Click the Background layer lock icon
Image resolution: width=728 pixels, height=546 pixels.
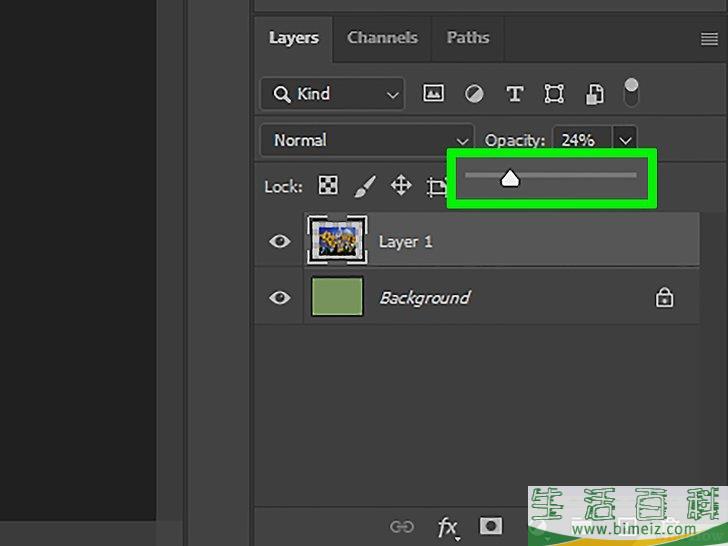pos(664,298)
